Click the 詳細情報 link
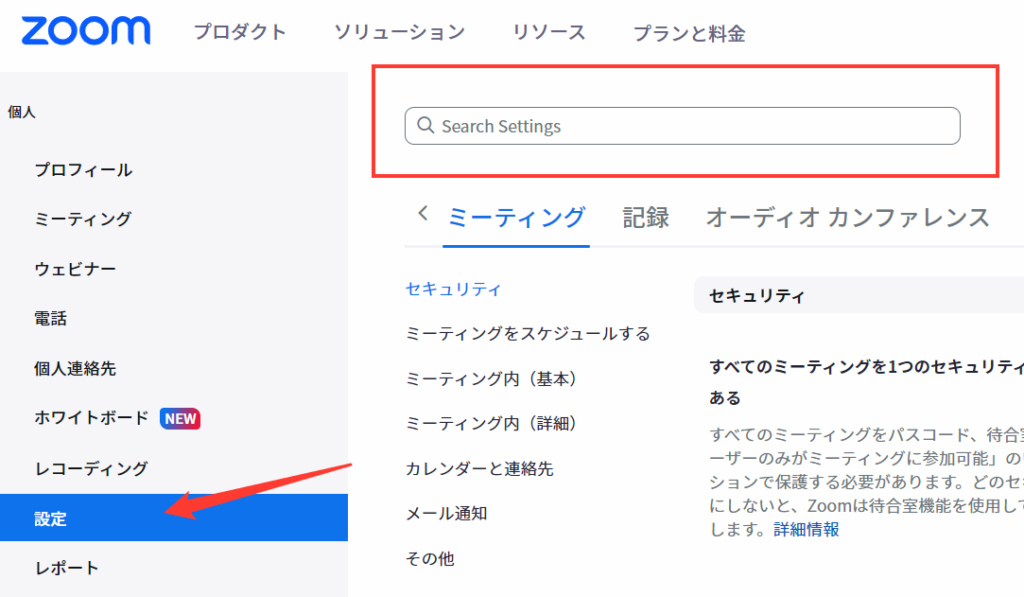 point(806,529)
